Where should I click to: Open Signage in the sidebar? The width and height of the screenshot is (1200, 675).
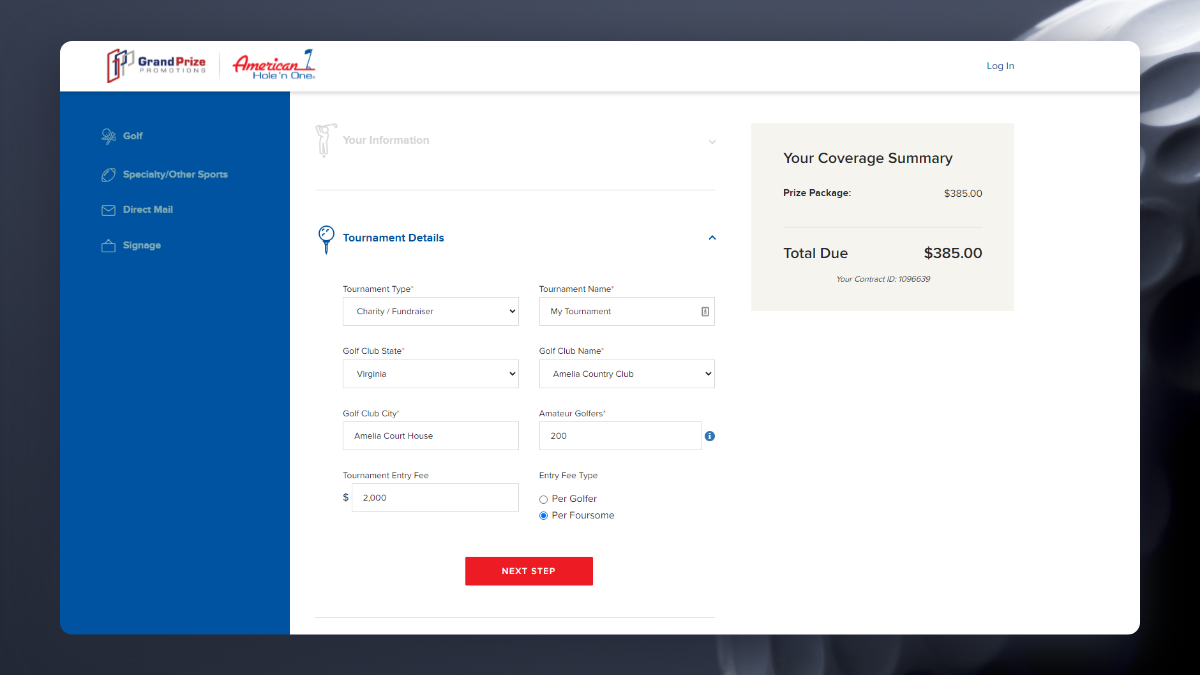click(142, 246)
